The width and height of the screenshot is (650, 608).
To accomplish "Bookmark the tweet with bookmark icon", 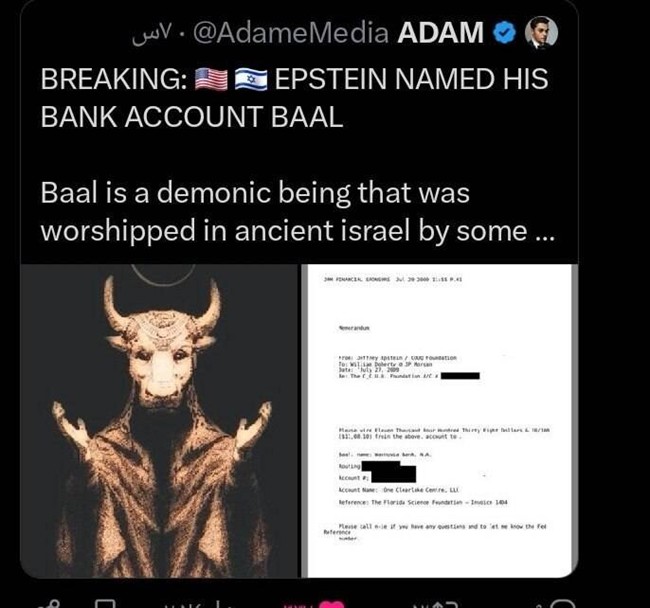I will point(105,603).
